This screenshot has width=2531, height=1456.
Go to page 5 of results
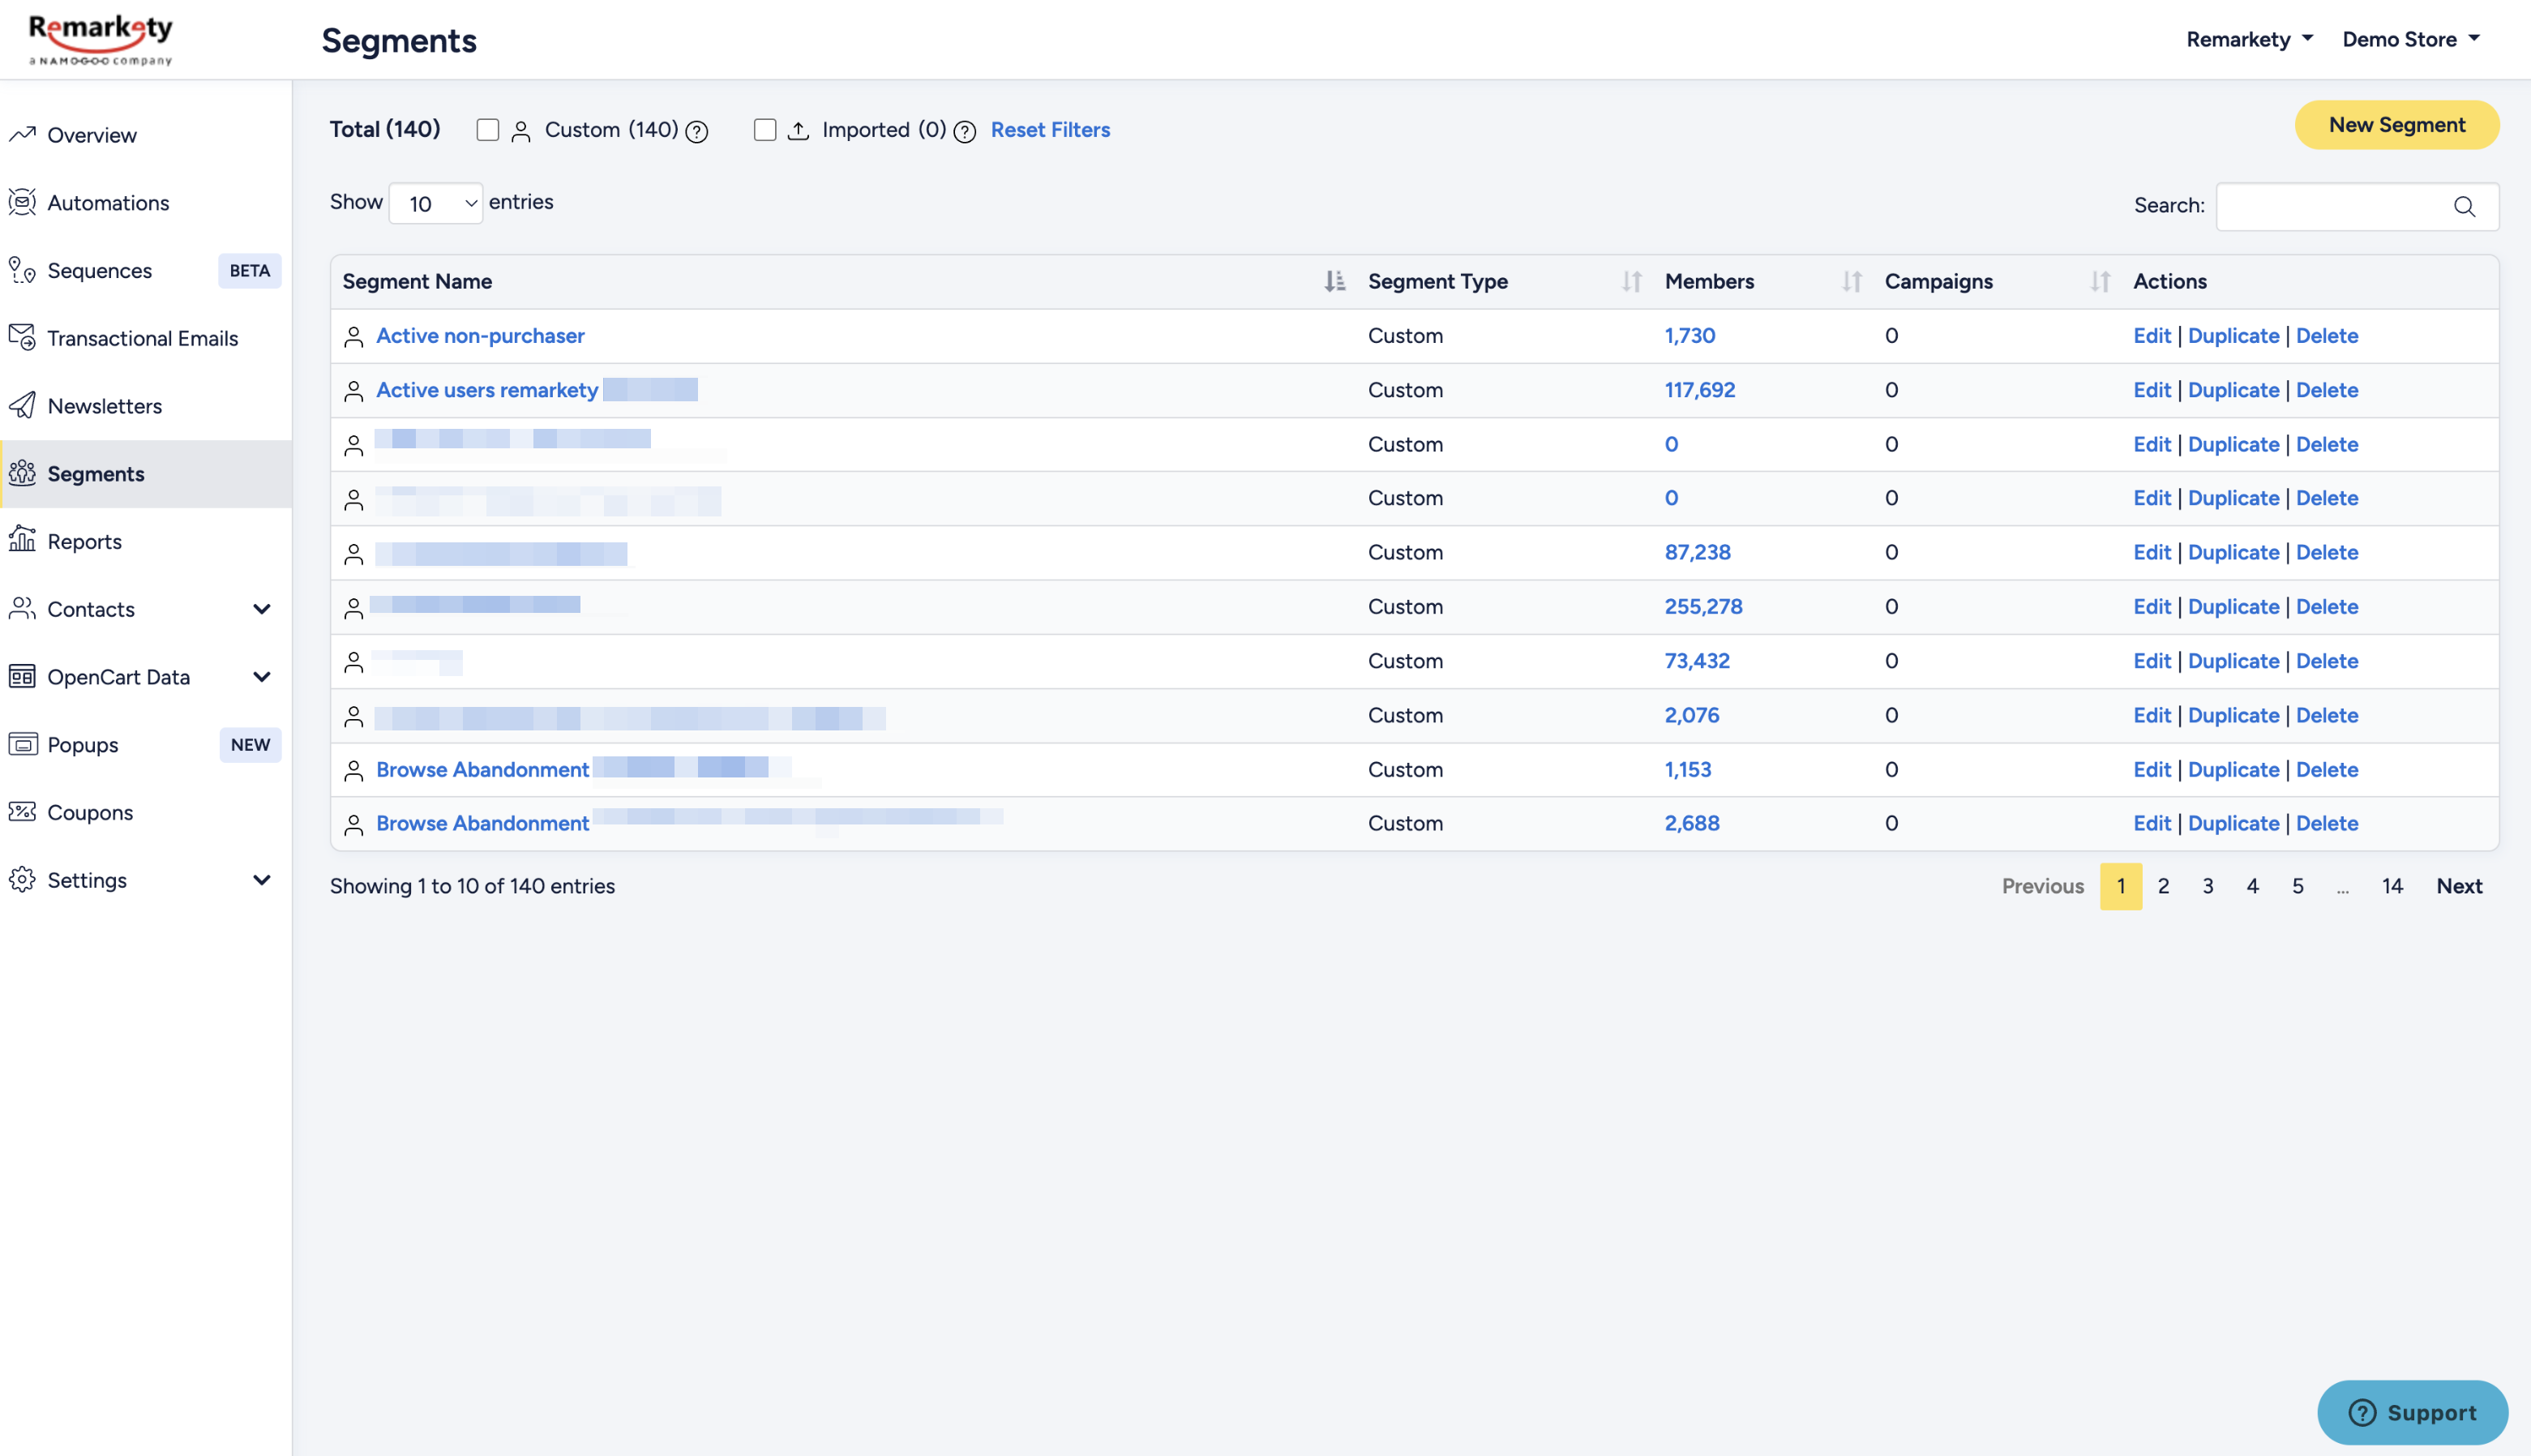(x=2298, y=885)
